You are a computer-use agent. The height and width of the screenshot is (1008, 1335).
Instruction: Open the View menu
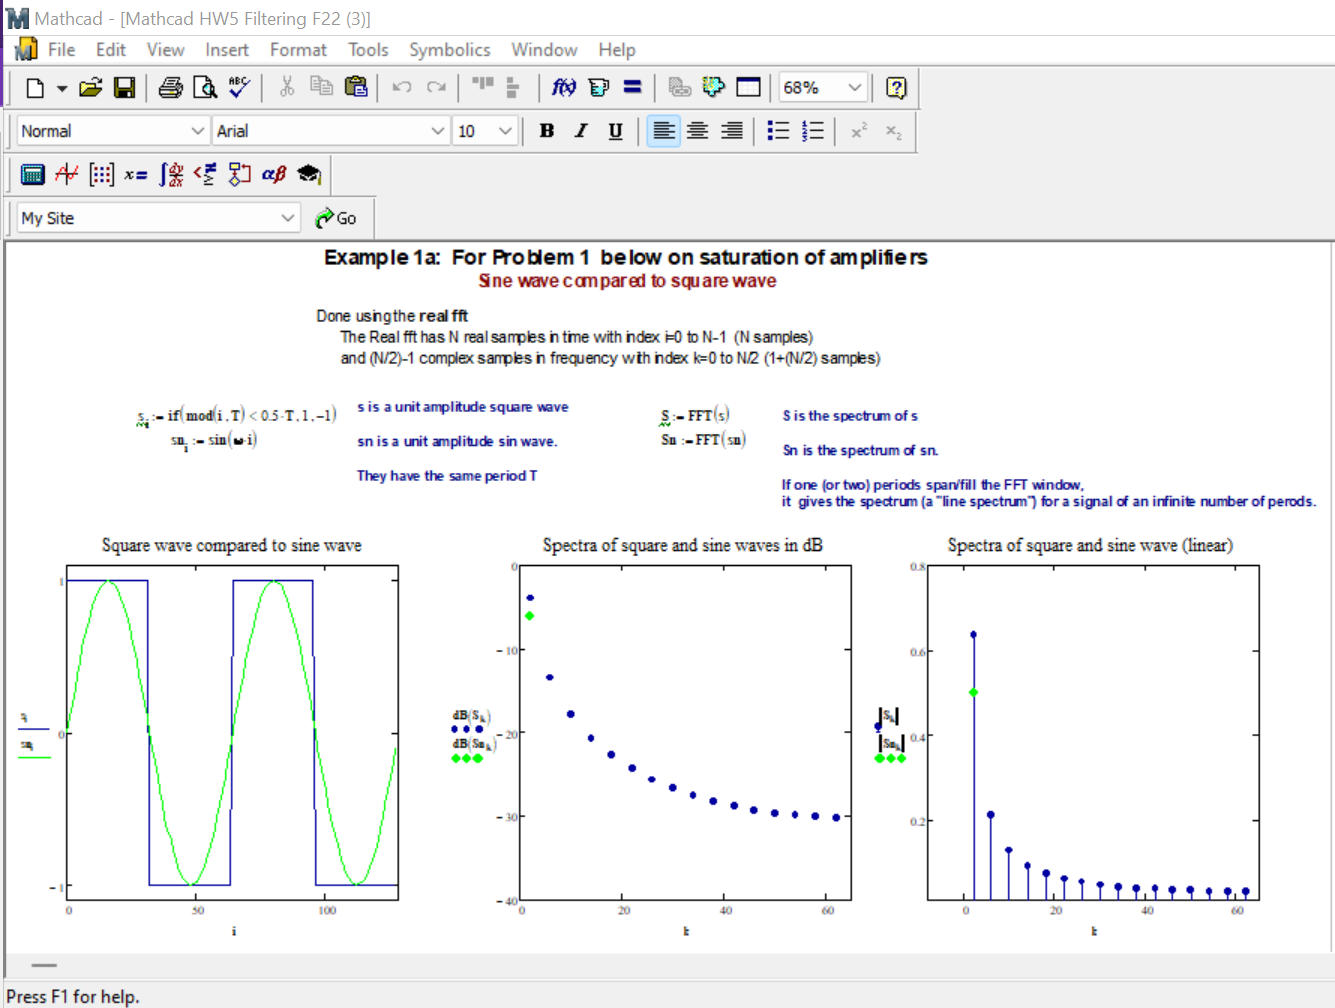point(165,50)
